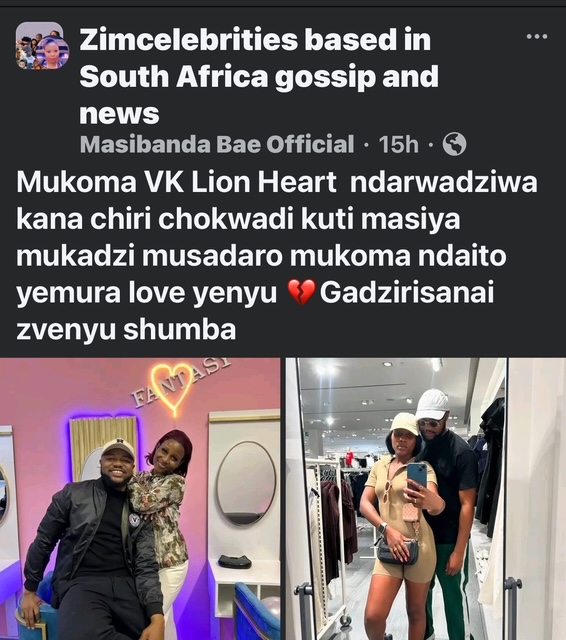The image size is (566, 640).
Task: Open the Zimcelebrities based in group title
Action: [255, 40]
